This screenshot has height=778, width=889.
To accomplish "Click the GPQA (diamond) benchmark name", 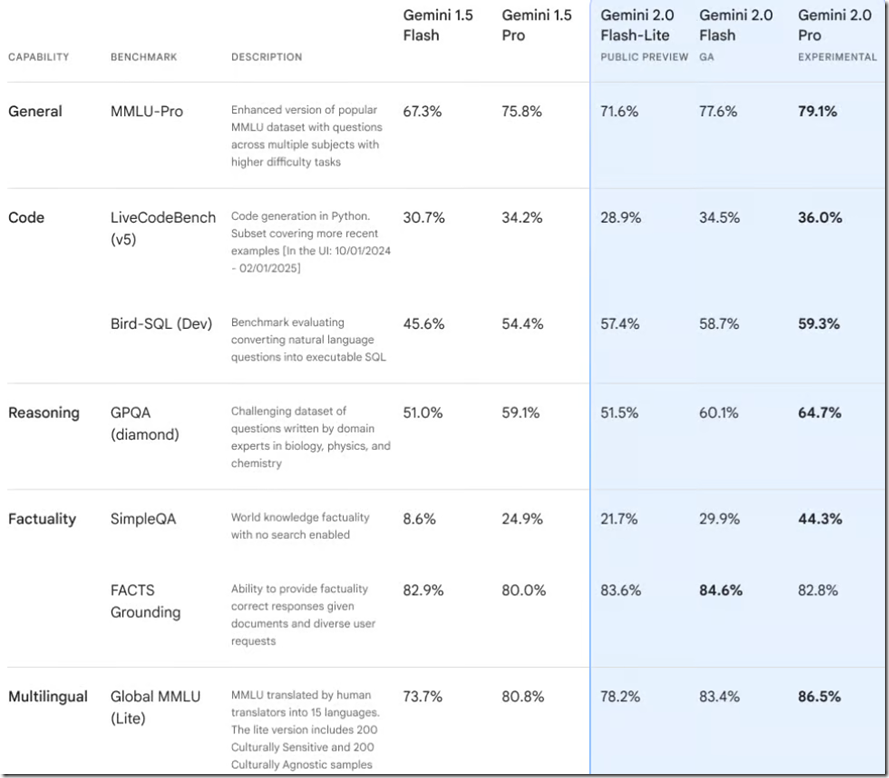I will click(x=144, y=422).
